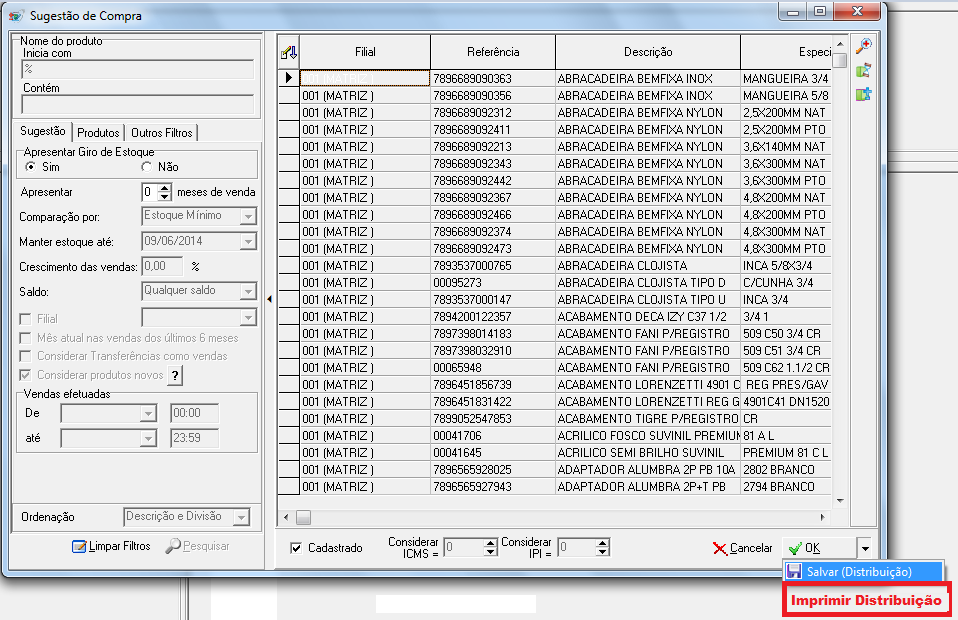Open the Vendas efetuadas até date dropdown
This screenshot has height=620, width=958.
pos(148,439)
